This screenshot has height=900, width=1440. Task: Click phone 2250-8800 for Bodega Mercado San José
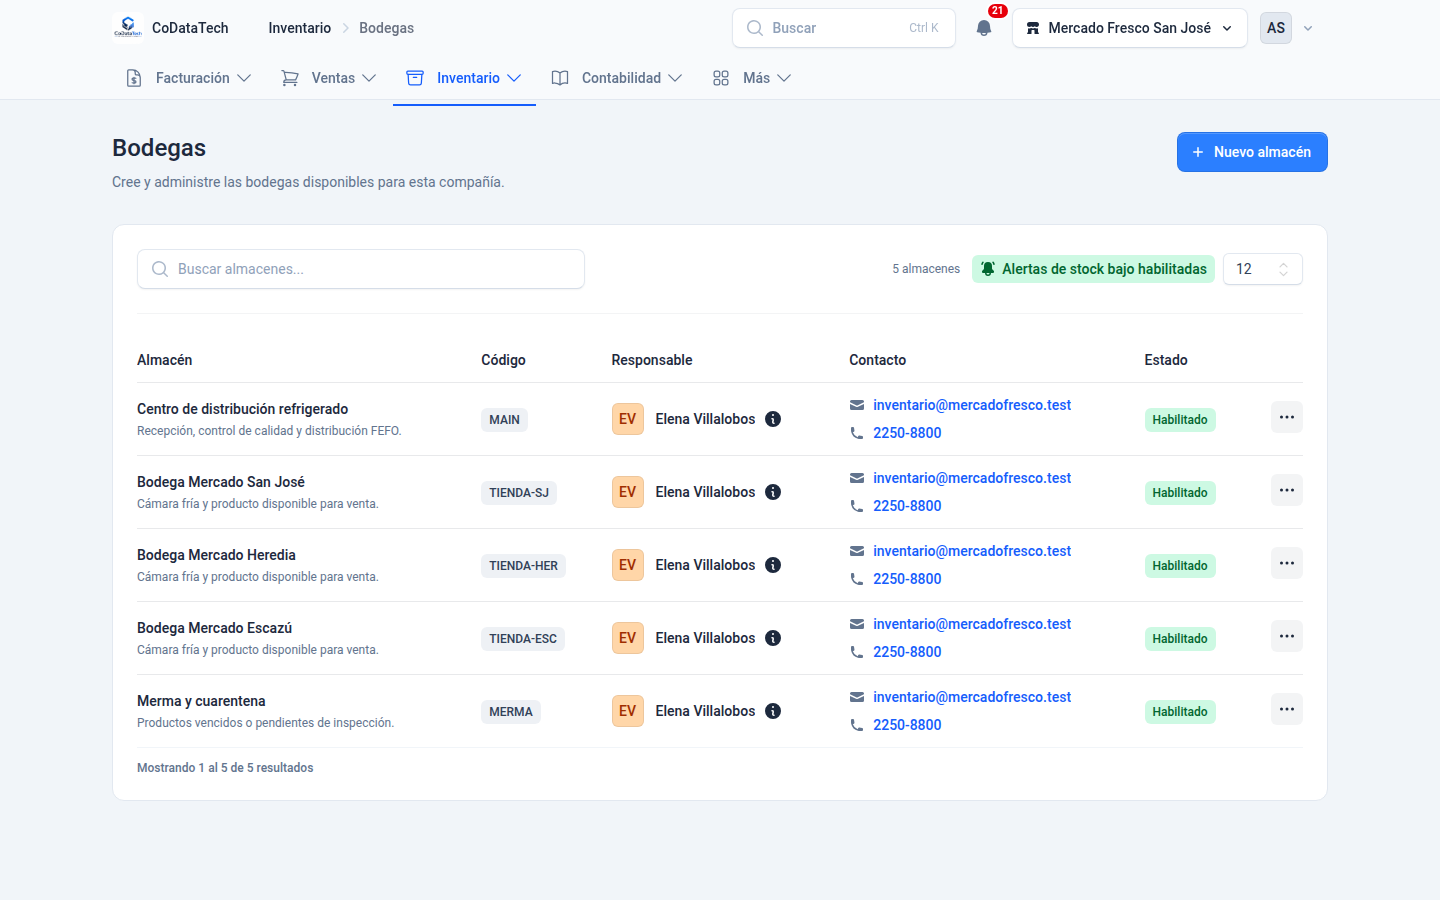pyautogui.click(x=907, y=506)
